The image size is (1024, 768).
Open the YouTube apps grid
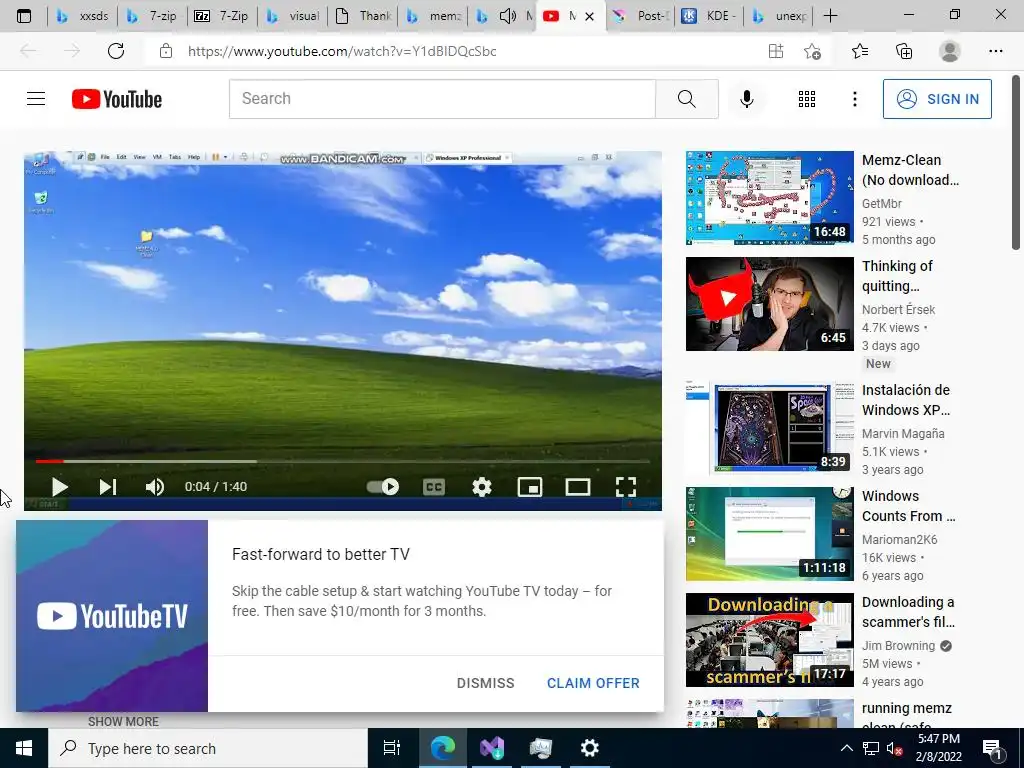coord(807,99)
